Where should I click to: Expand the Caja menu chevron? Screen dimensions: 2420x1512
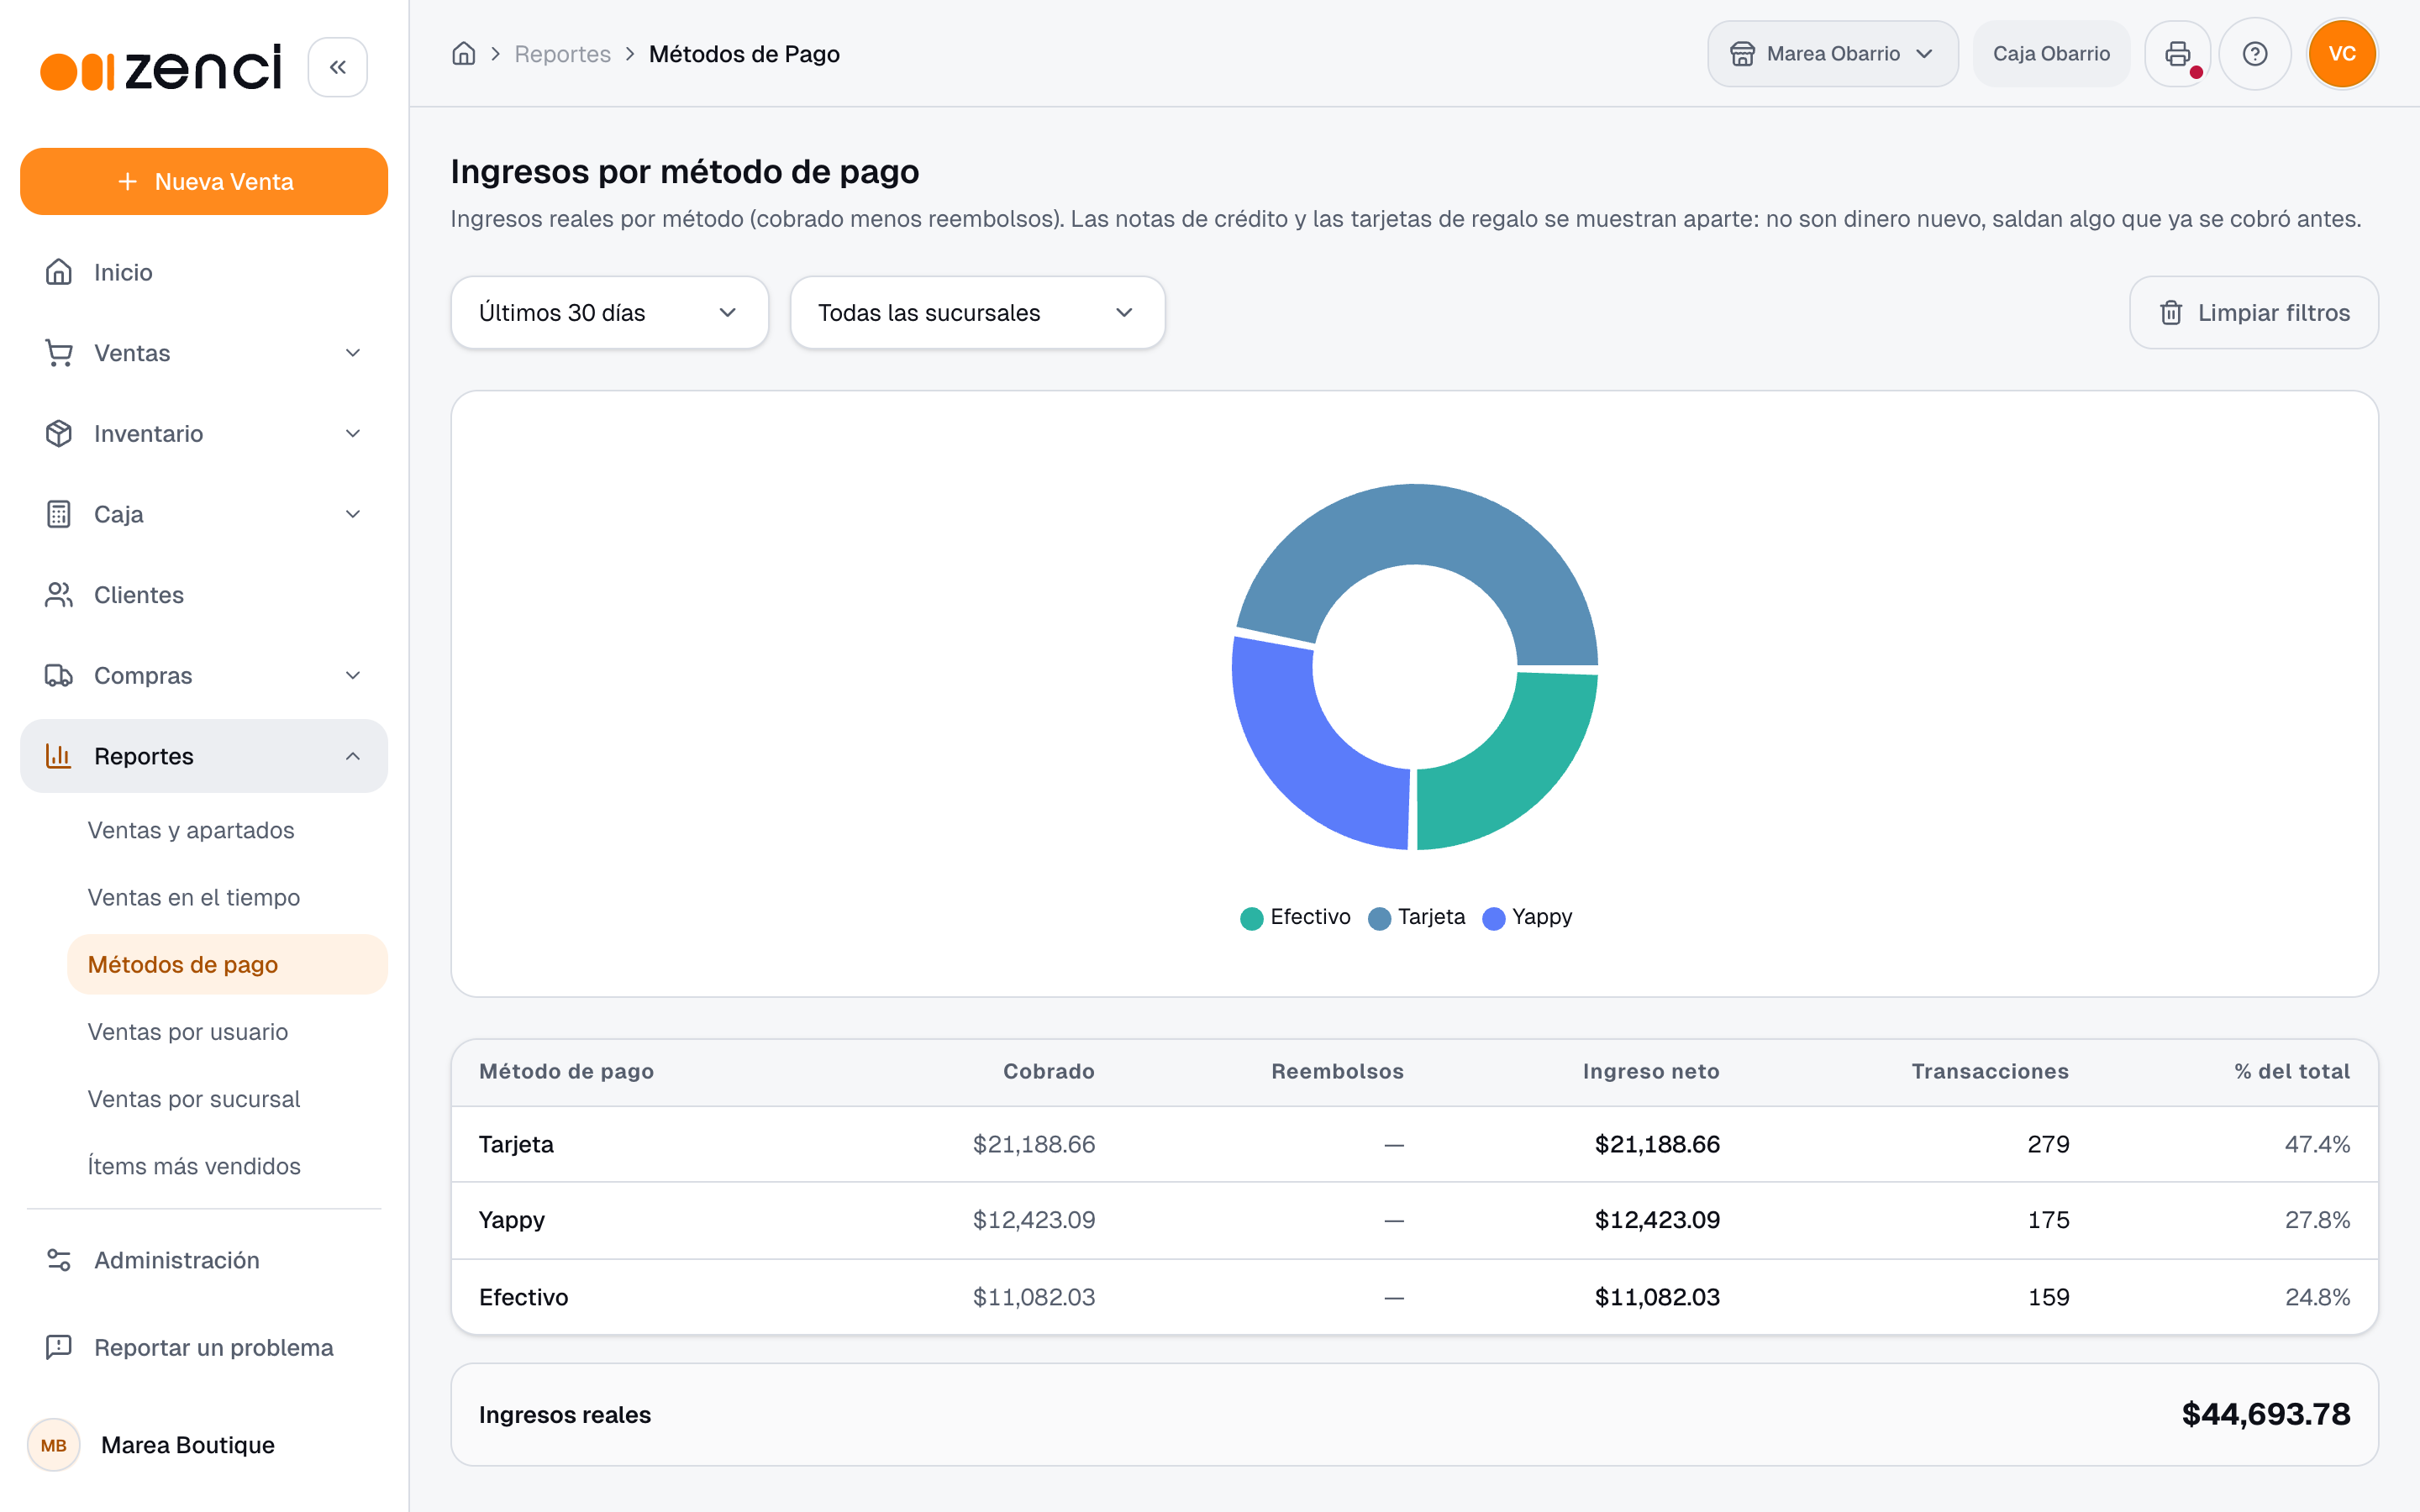point(353,514)
